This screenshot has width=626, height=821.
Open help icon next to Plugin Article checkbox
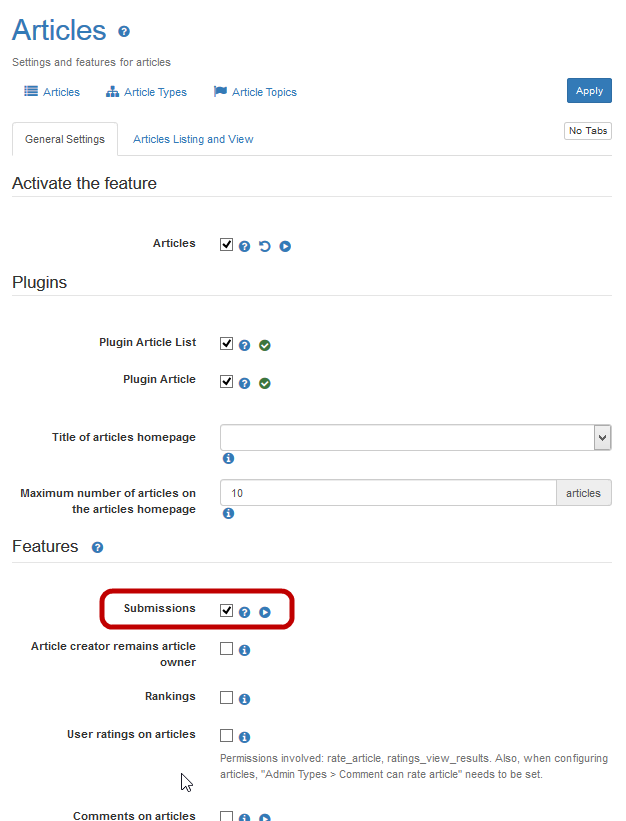tap(245, 383)
